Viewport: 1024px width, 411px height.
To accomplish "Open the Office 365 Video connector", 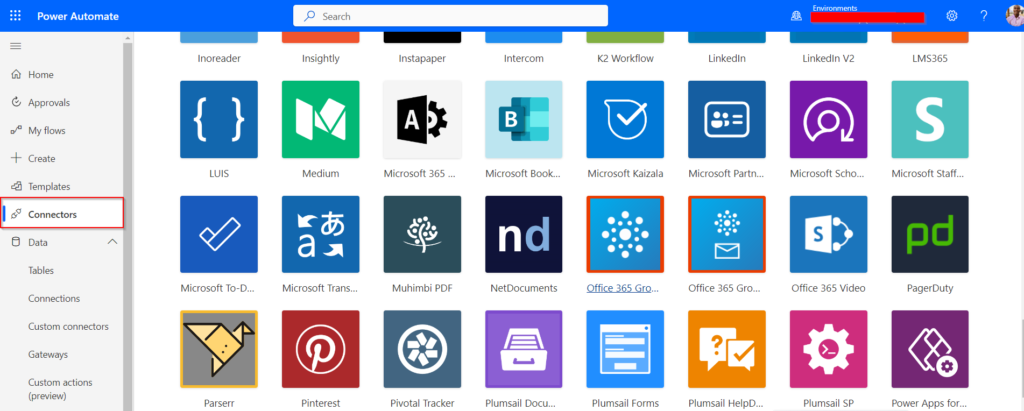I will (x=828, y=234).
